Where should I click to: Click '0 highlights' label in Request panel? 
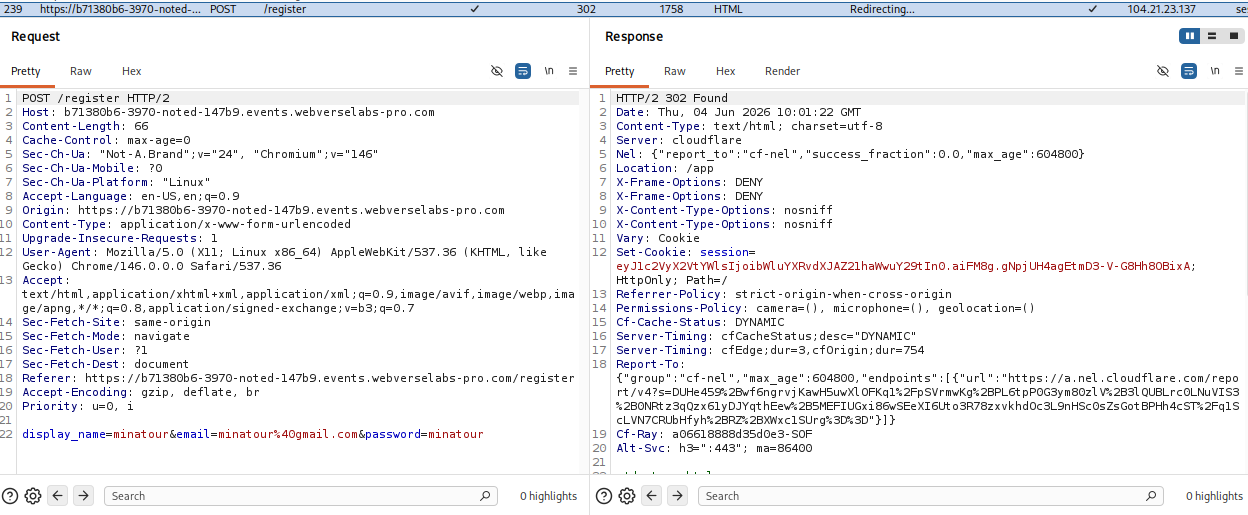coord(548,496)
